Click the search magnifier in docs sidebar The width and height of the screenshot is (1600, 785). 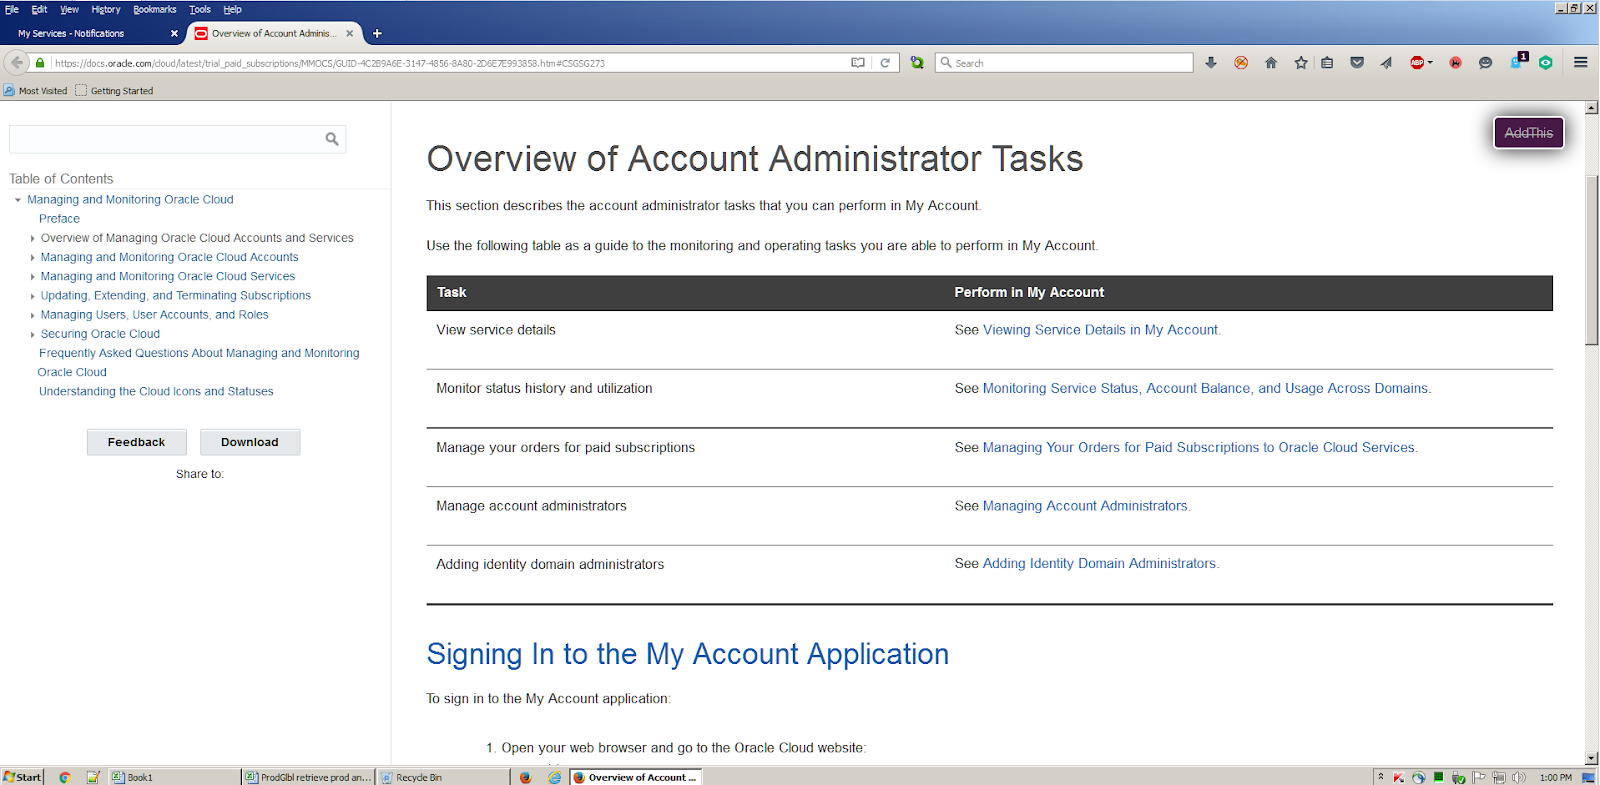tap(332, 139)
